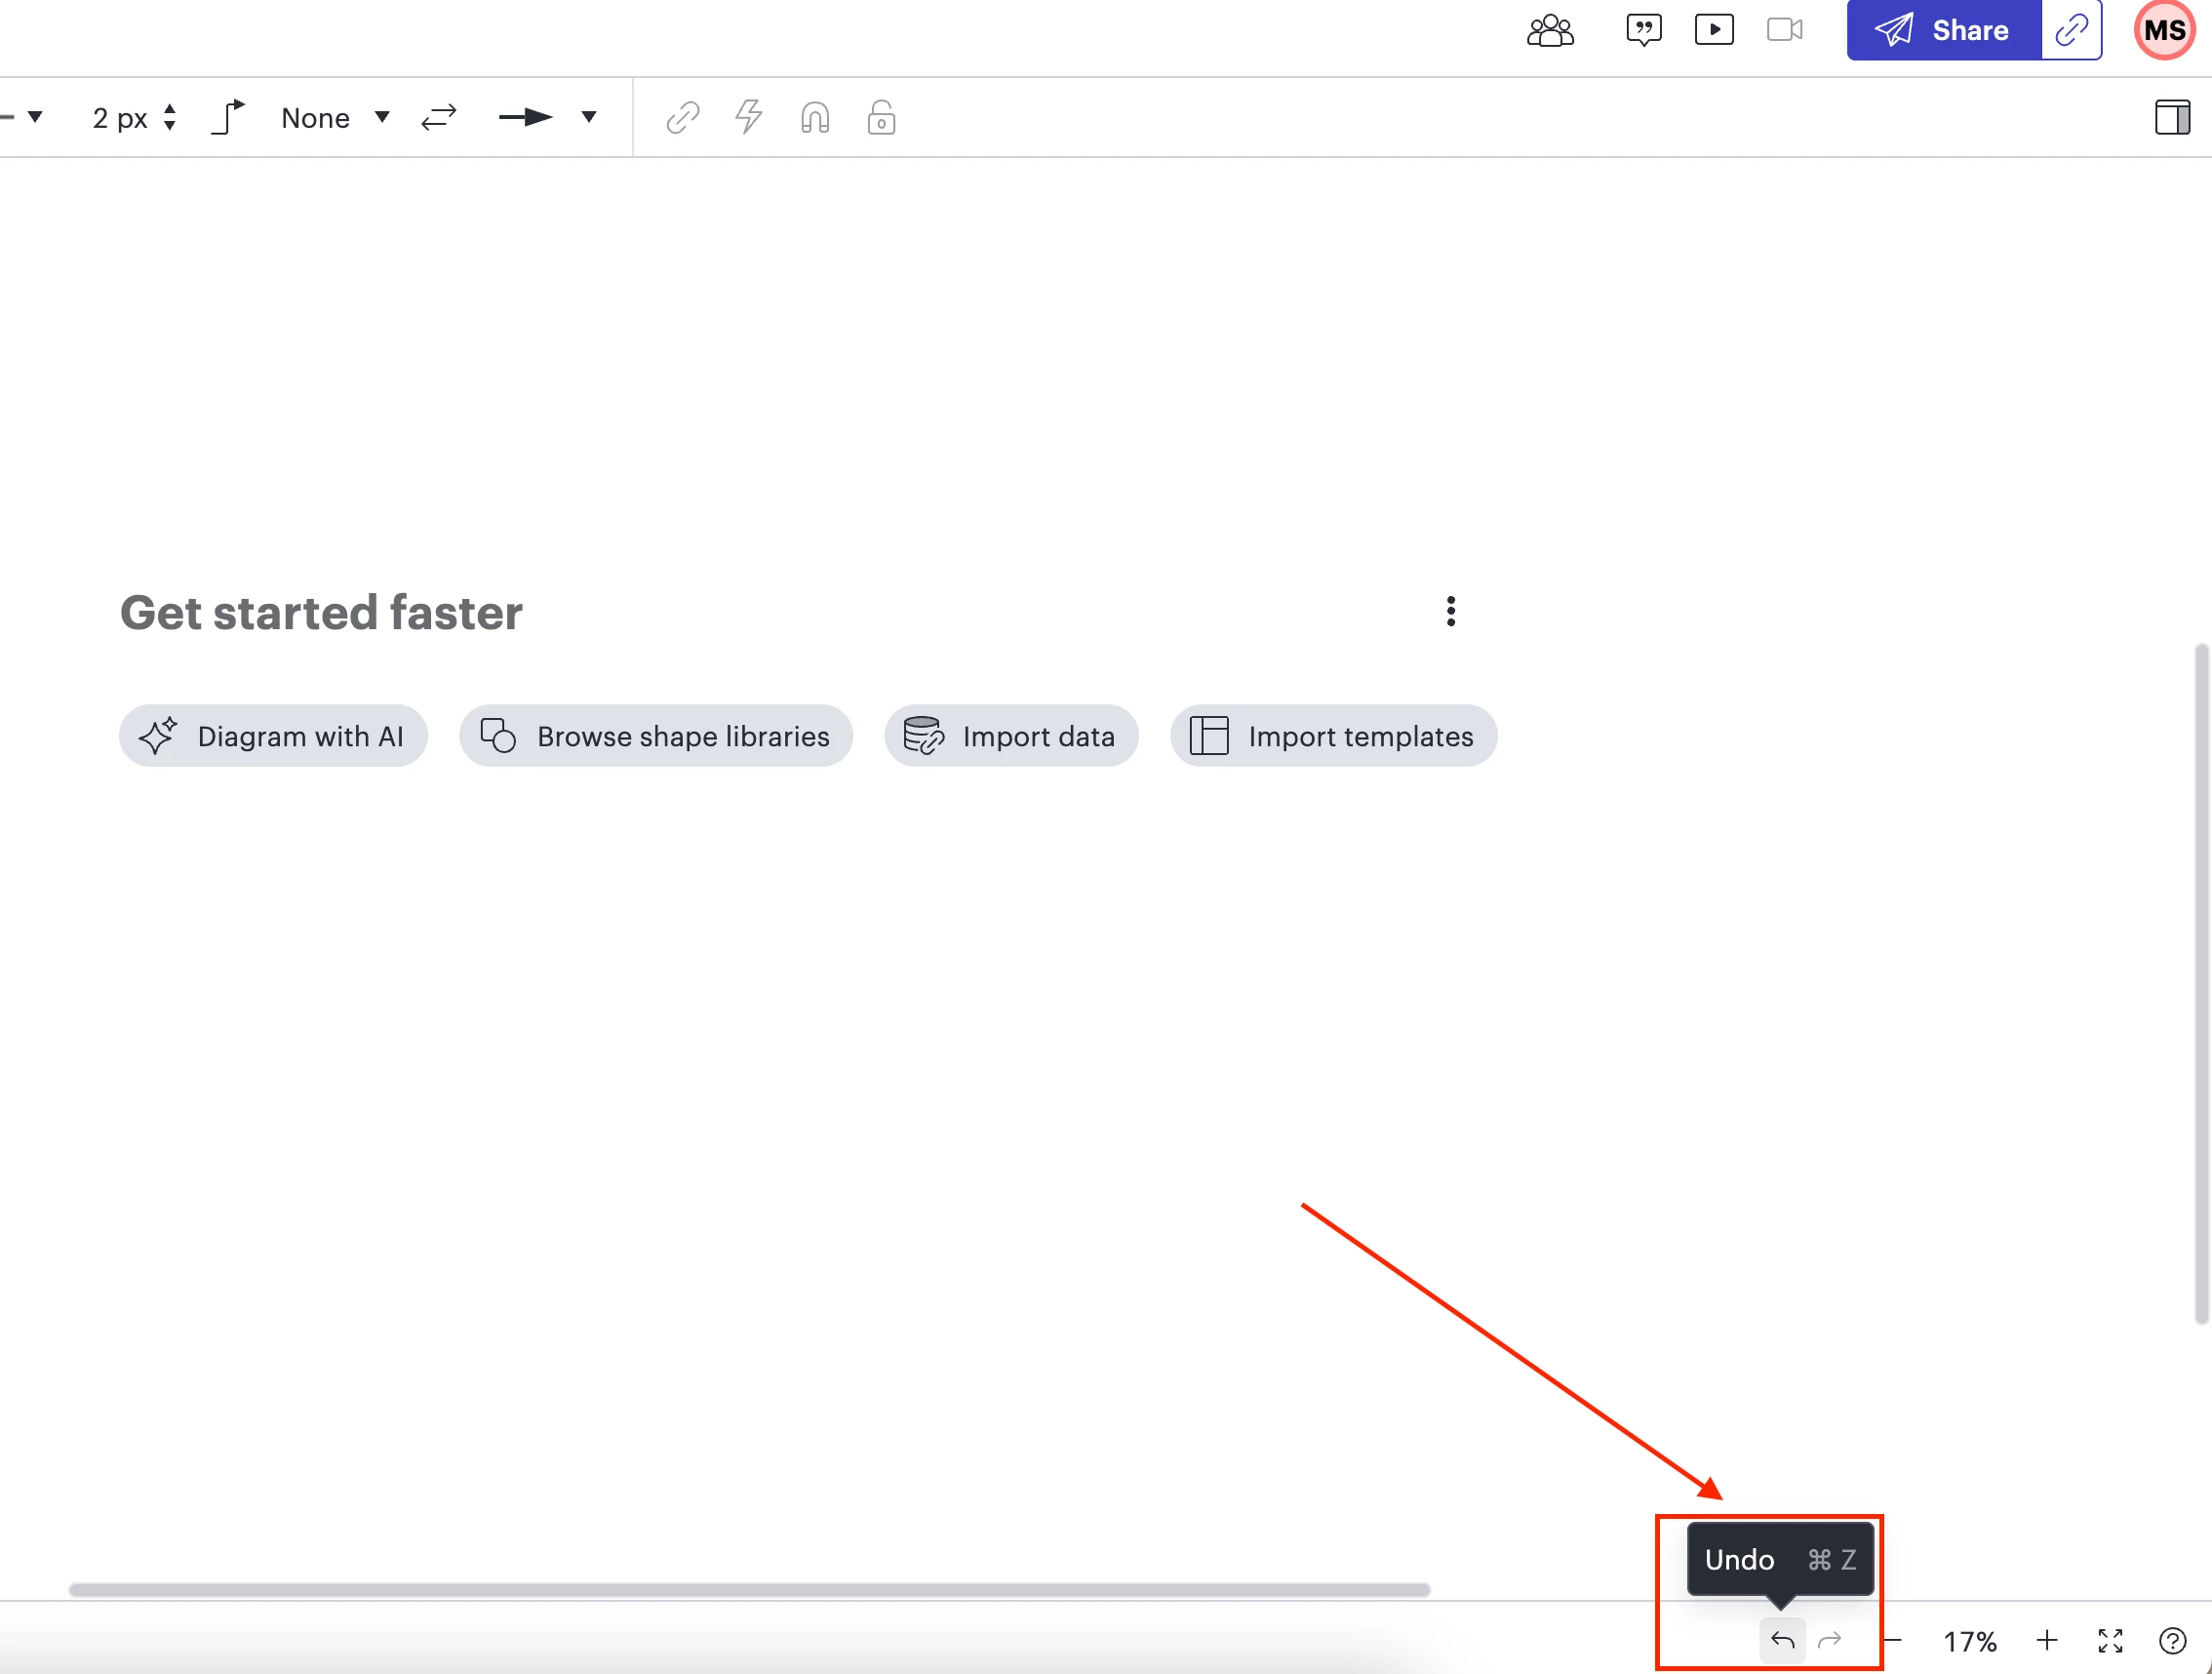Image resolution: width=2212 pixels, height=1674 pixels.
Task: Open the comments speech bubble icon
Action: (x=1643, y=30)
